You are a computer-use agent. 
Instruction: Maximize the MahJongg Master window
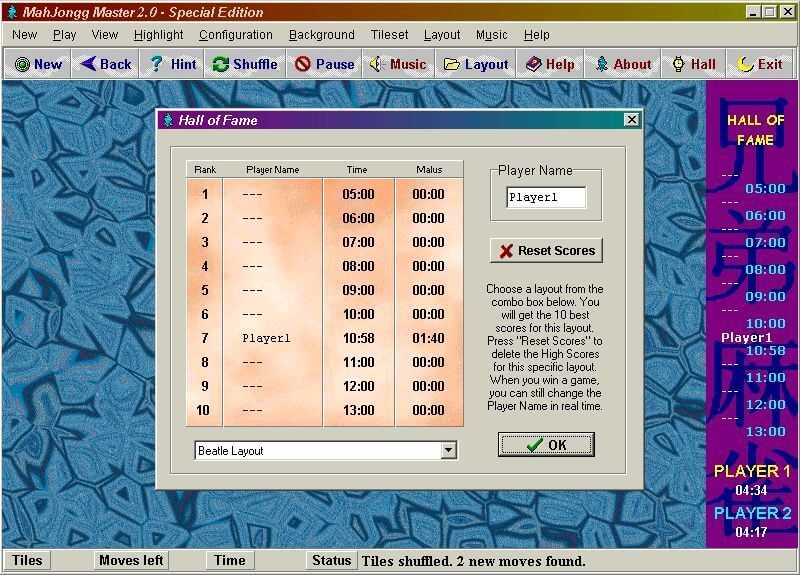769,11
